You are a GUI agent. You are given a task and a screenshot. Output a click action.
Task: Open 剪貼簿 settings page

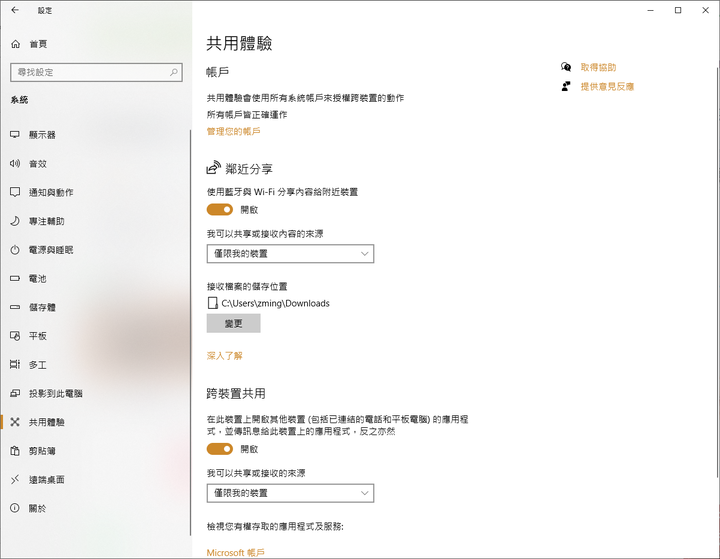pyautogui.click(x=96, y=451)
